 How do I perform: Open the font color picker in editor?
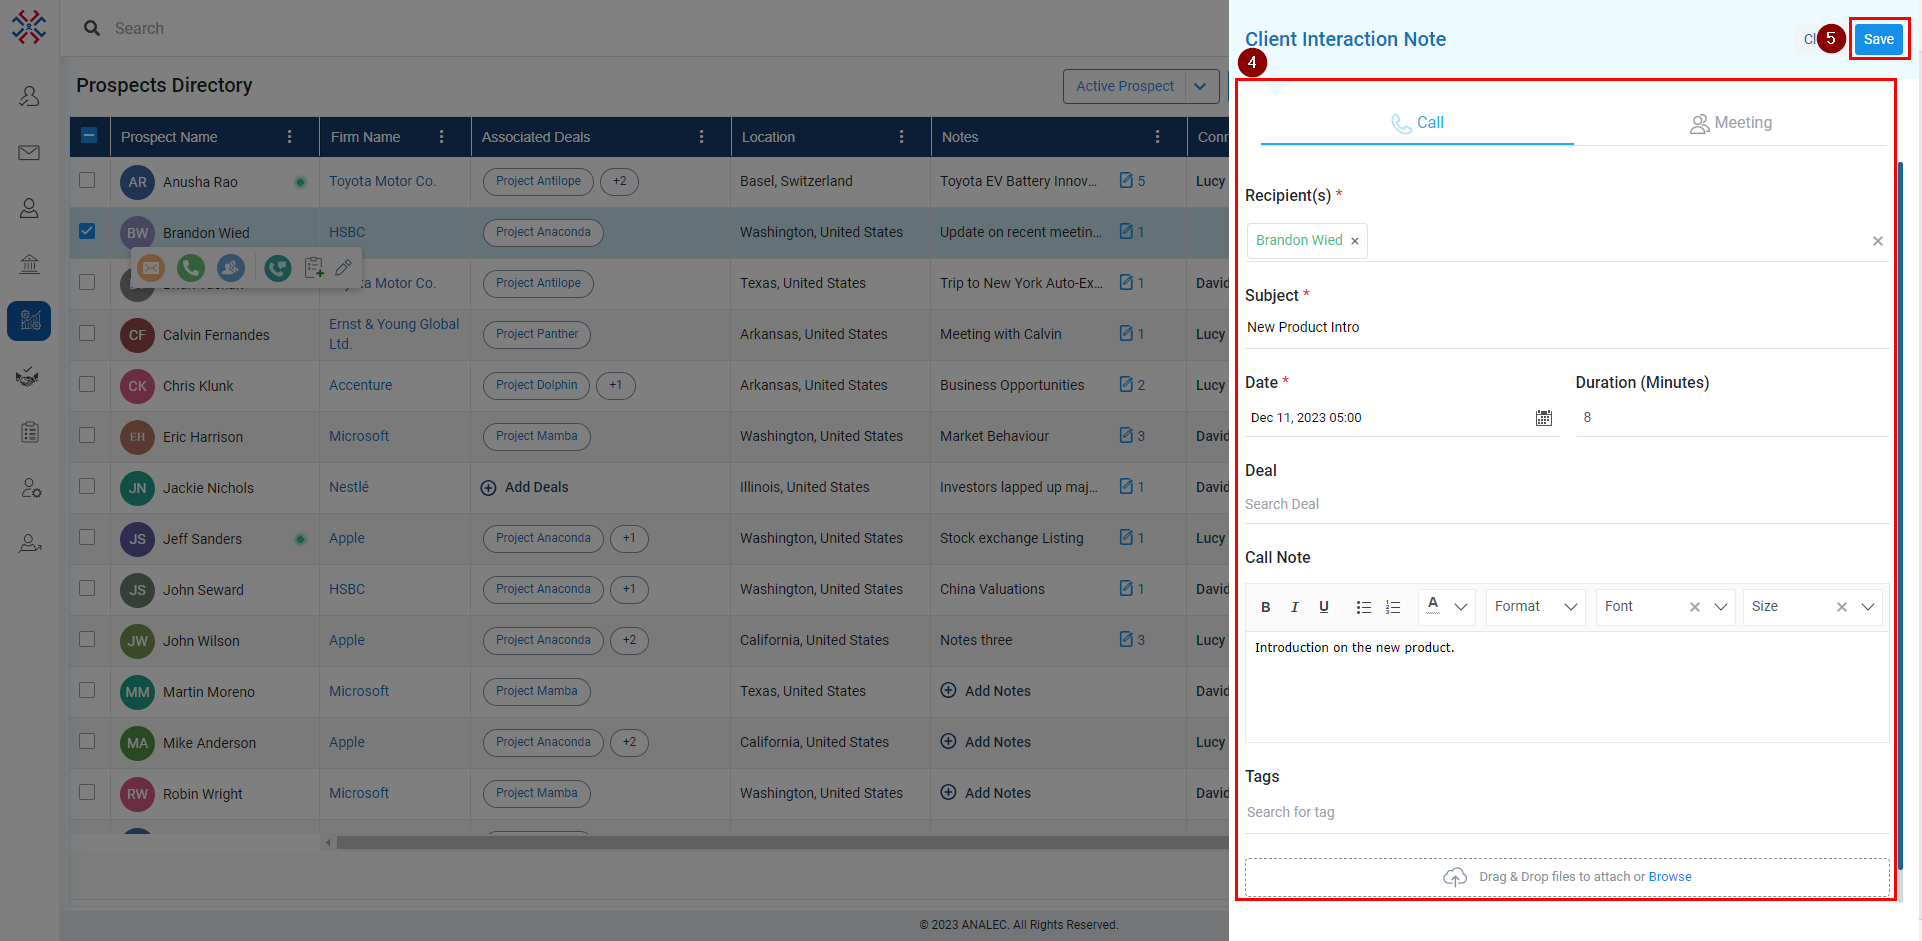click(x=1447, y=607)
